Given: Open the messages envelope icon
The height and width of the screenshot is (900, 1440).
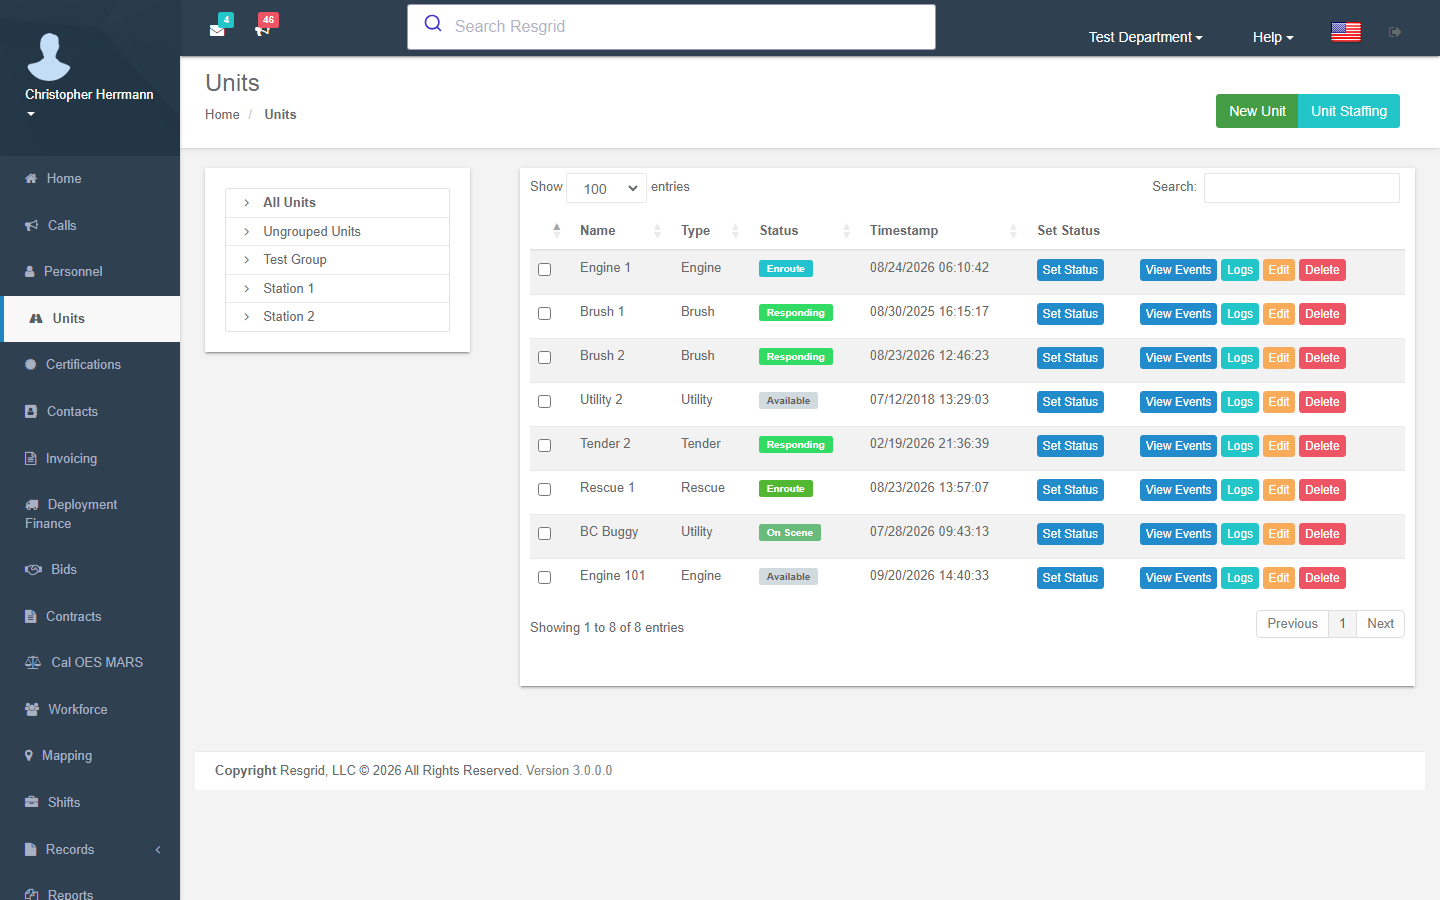Looking at the screenshot, I should click(x=217, y=30).
